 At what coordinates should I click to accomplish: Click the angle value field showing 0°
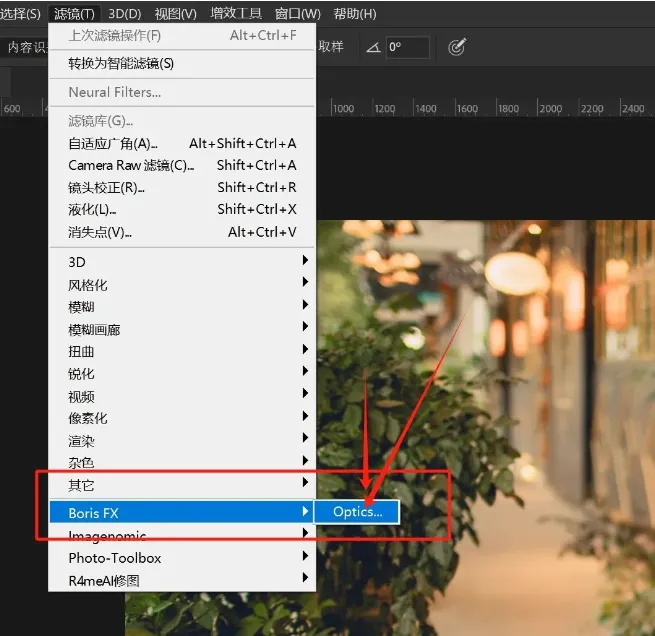(x=407, y=47)
